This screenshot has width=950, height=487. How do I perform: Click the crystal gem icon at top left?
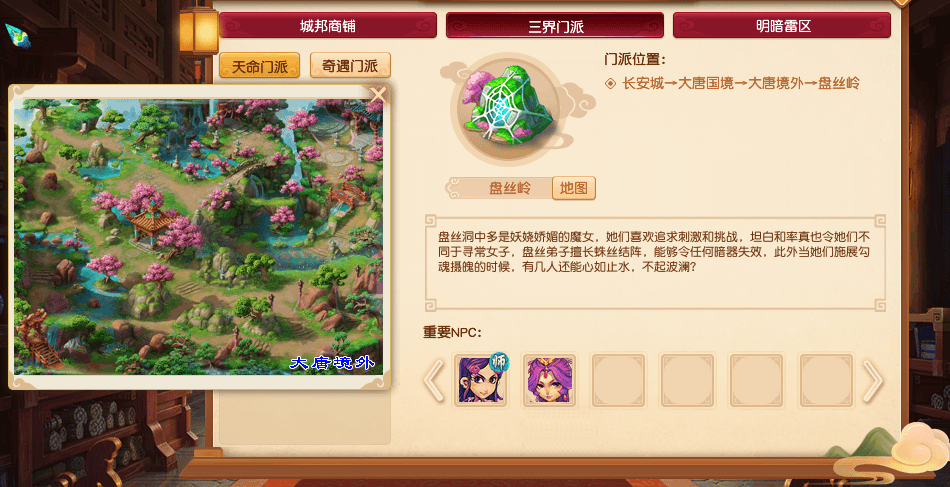[18, 36]
